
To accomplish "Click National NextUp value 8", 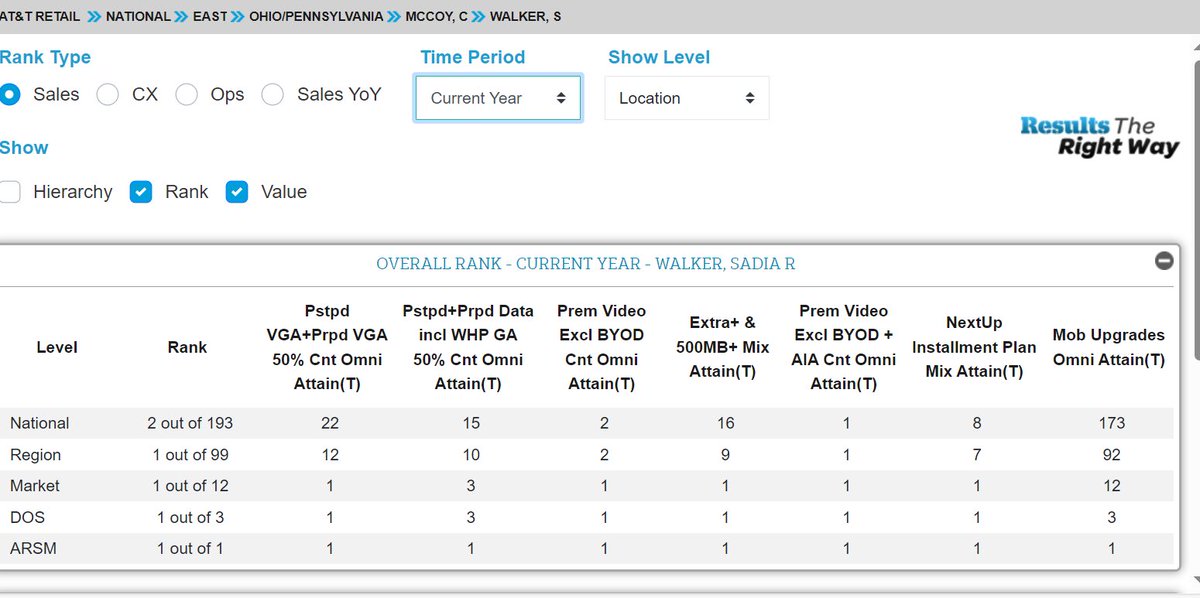I will pos(977,423).
